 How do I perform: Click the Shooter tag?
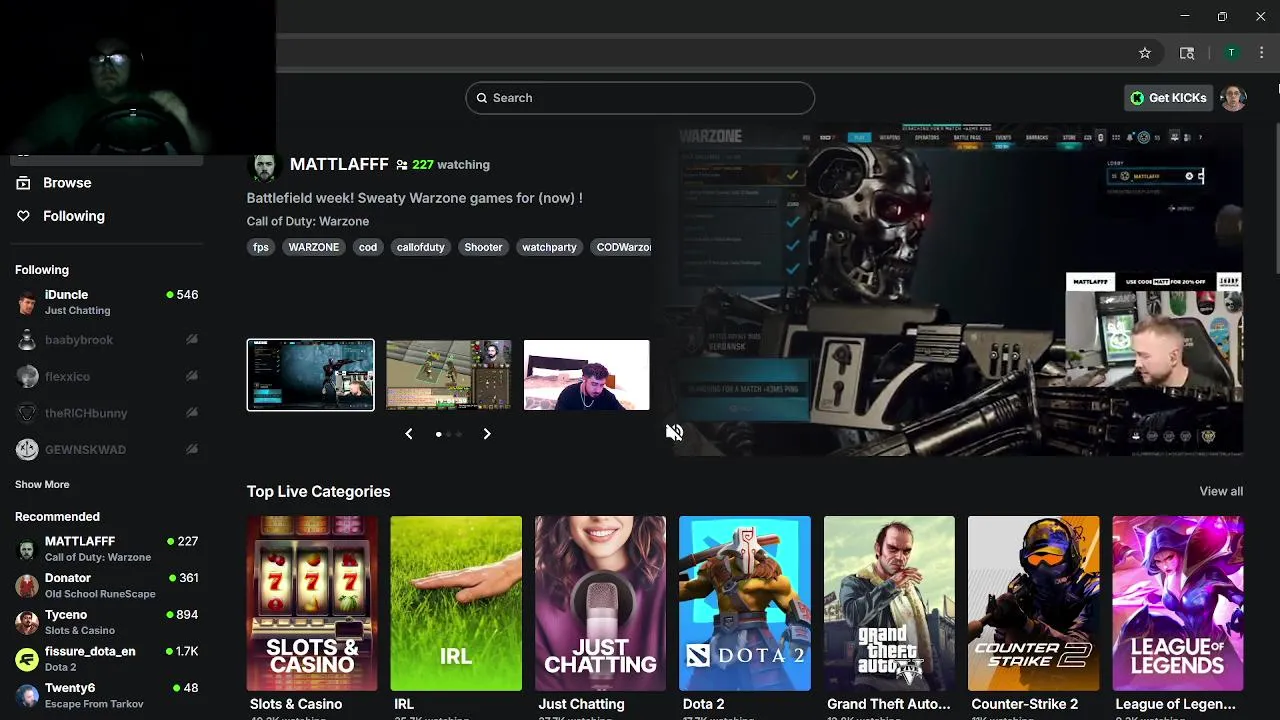(x=483, y=247)
